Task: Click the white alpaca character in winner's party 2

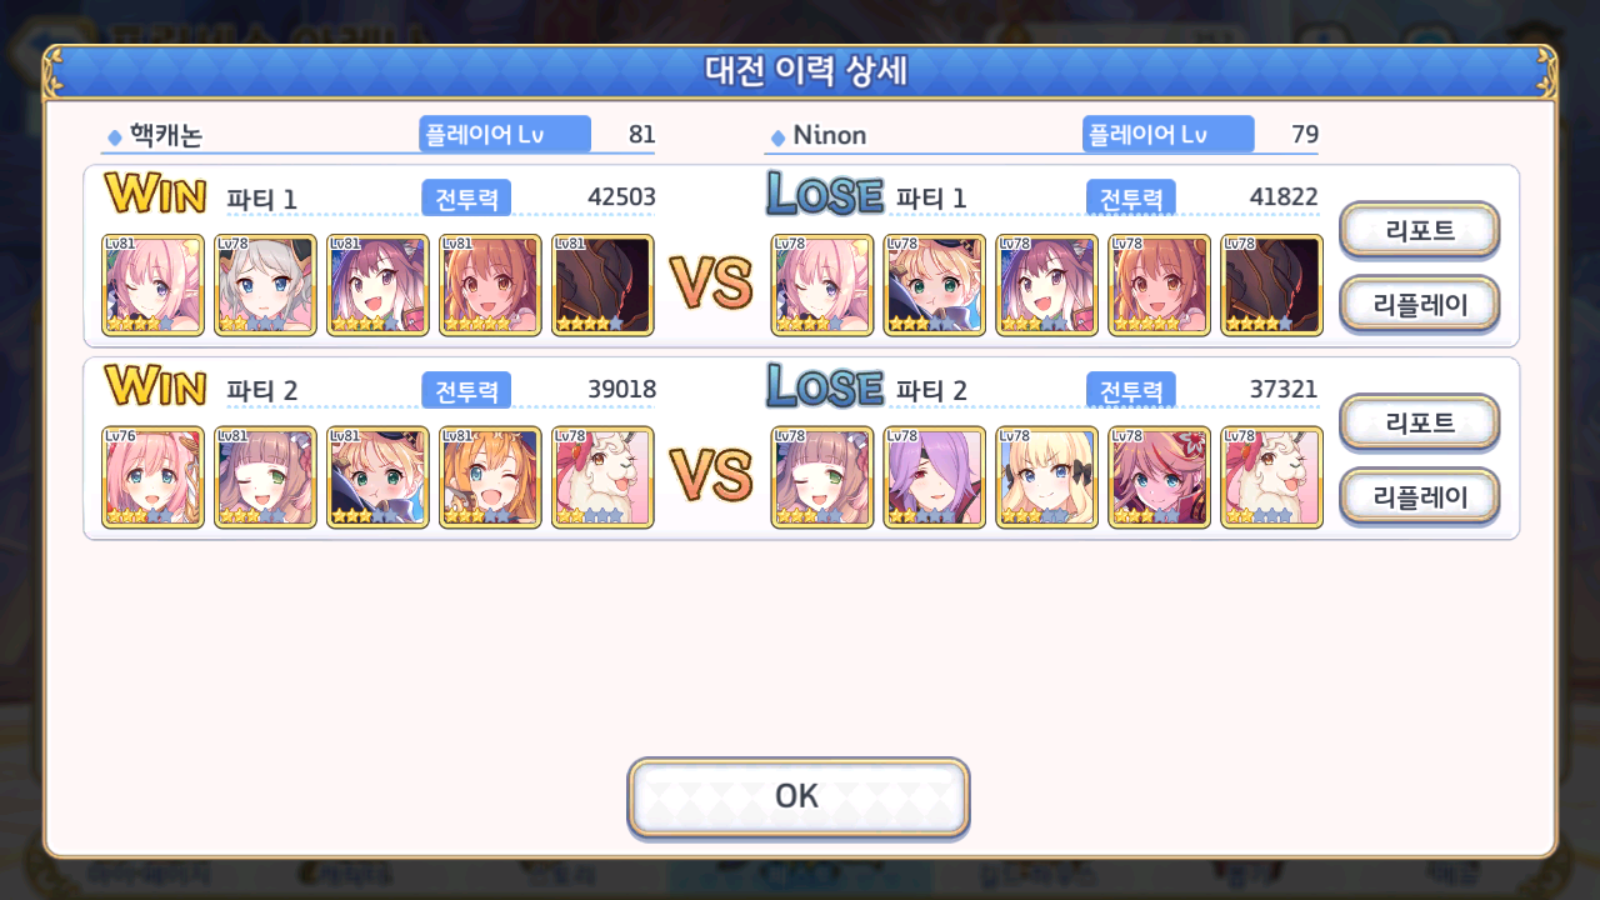Action: (x=602, y=477)
